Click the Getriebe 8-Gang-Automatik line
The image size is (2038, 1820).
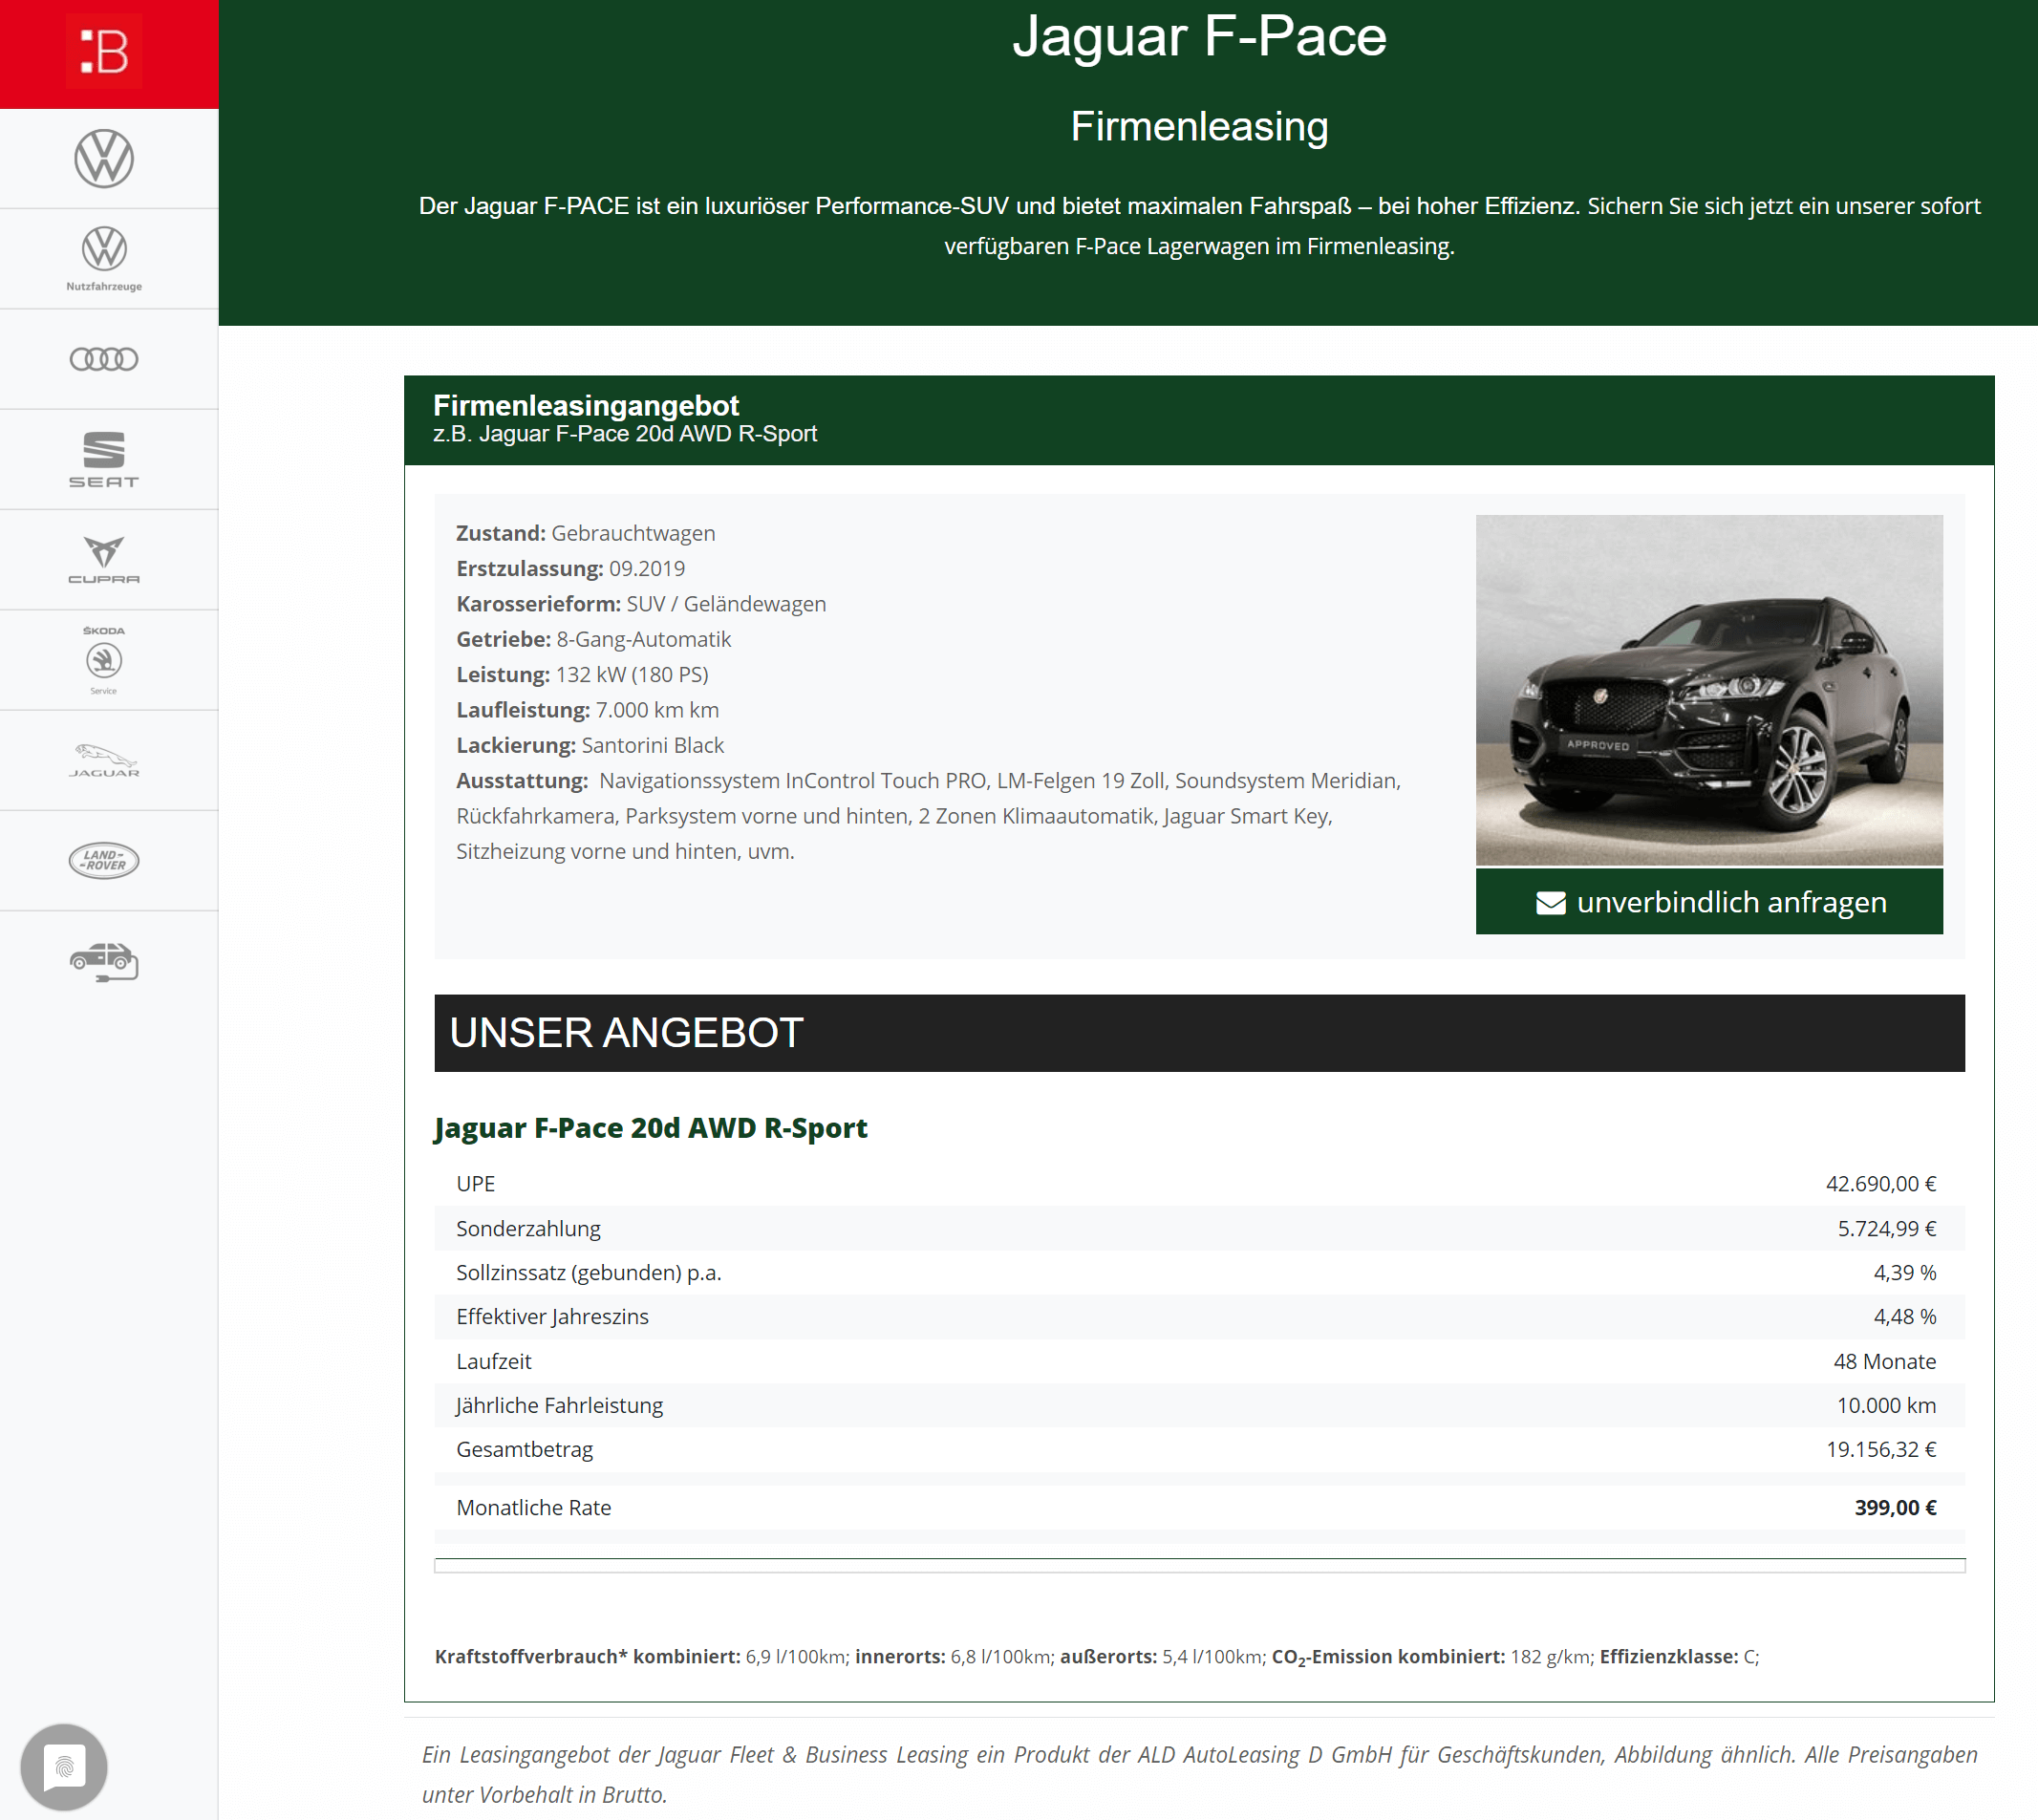click(x=594, y=640)
